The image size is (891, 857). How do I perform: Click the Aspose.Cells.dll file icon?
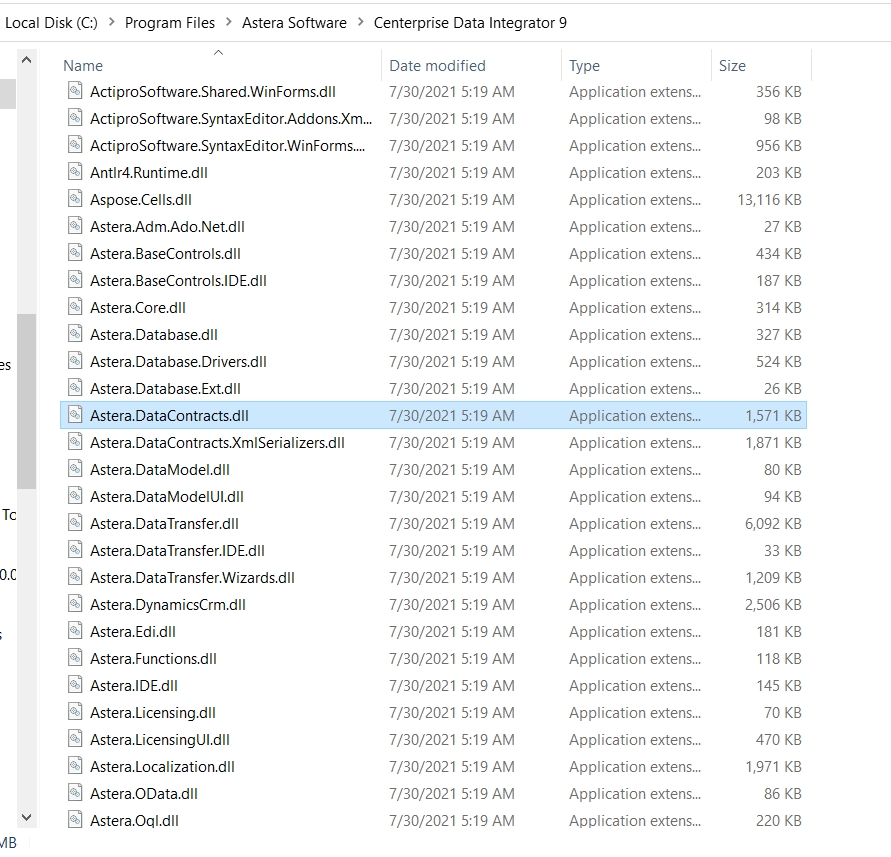click(x=75, y=199)
